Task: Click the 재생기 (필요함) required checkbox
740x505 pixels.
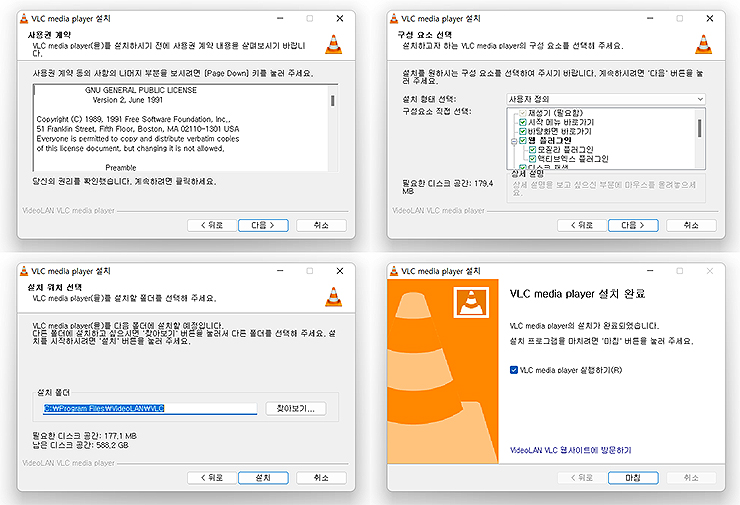Action: pyautogui.click(x=522, y=113)
